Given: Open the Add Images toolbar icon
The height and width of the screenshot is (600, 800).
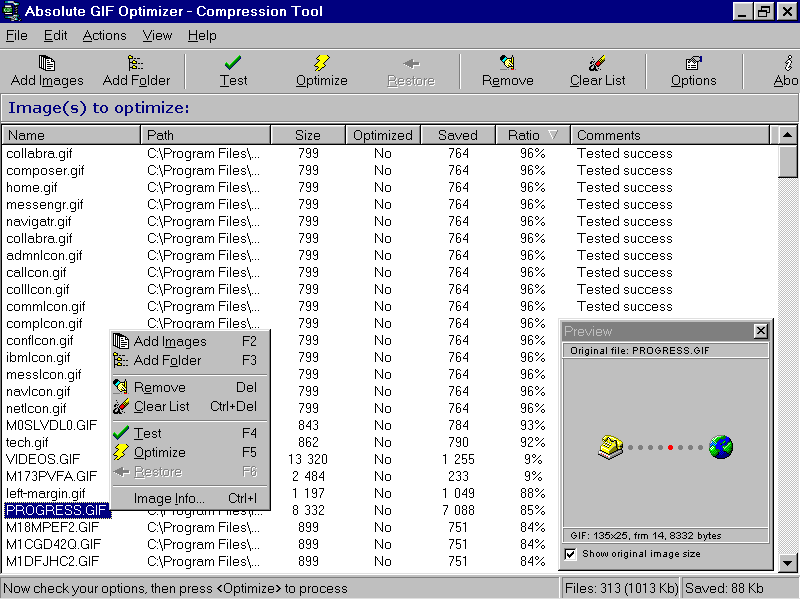Looking at the screenshot, I should point(46,70).
